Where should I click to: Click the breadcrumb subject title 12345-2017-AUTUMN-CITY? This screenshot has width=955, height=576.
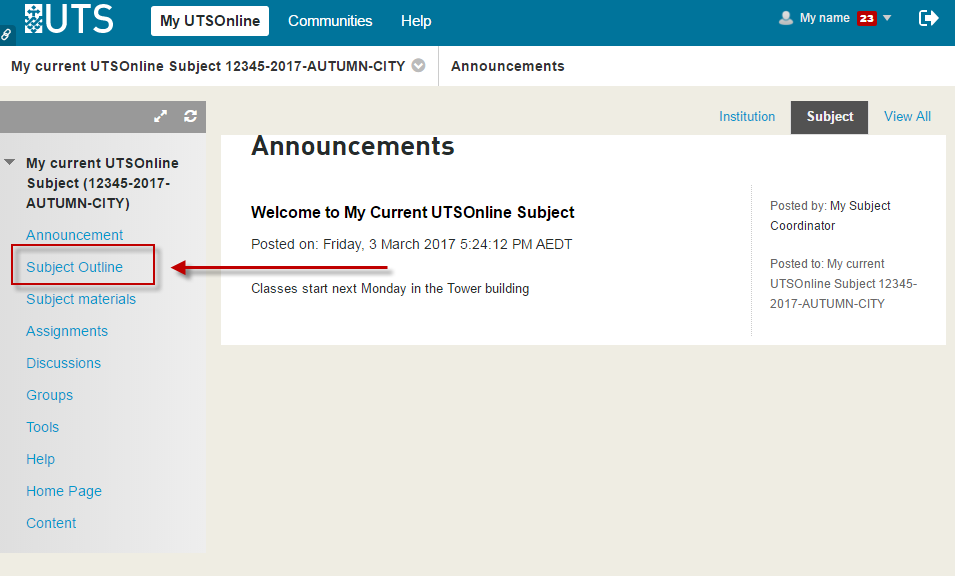(x=208, y=66)
